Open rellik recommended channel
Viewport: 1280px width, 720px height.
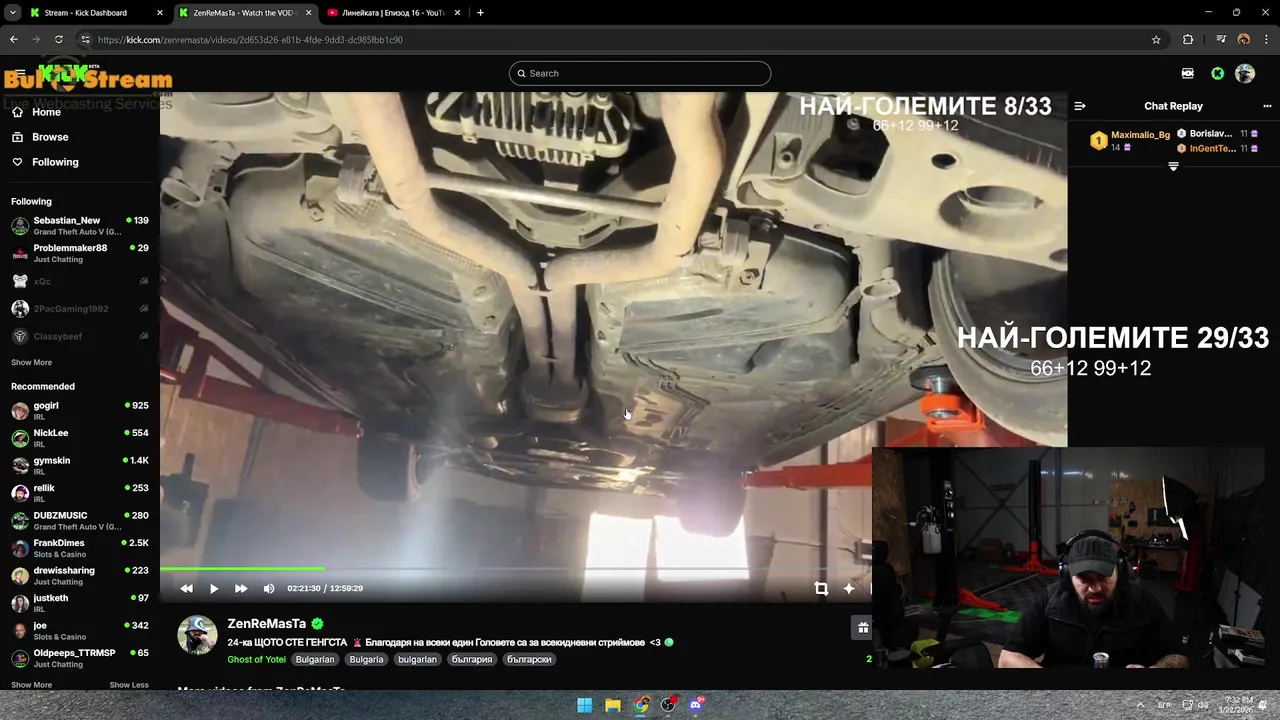(80, 493)
